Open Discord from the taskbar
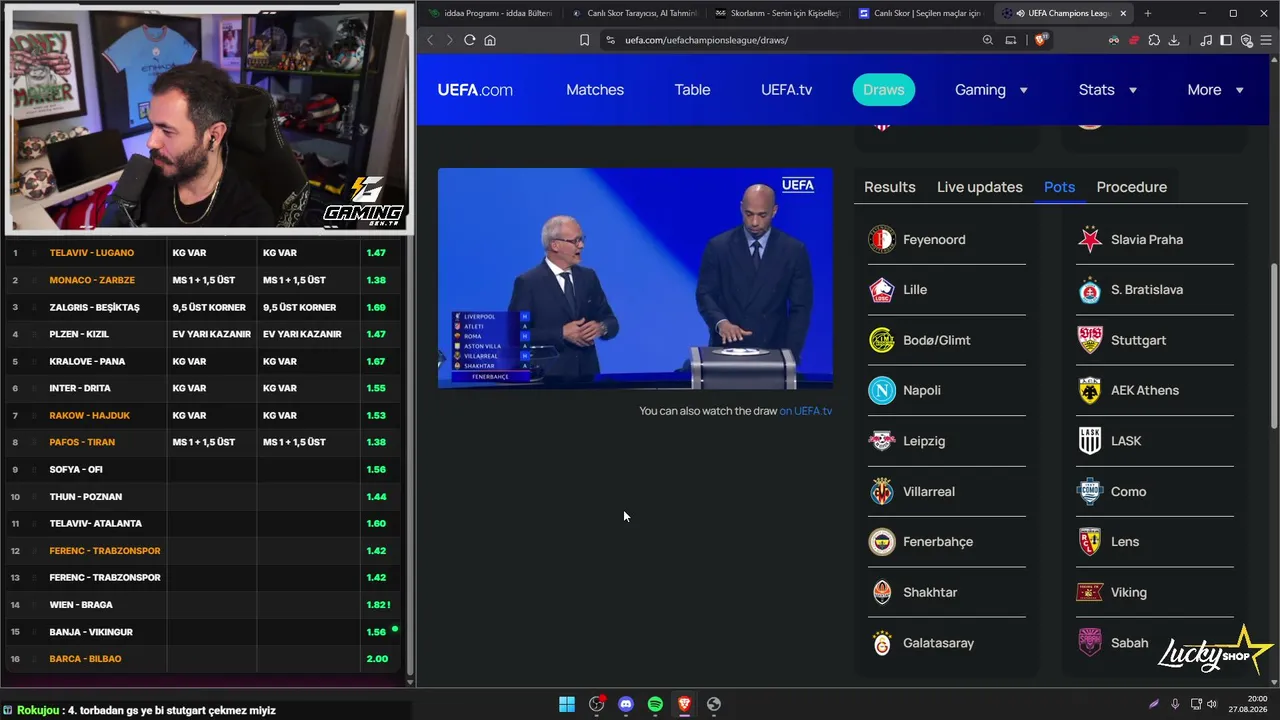 coord(626,704)
